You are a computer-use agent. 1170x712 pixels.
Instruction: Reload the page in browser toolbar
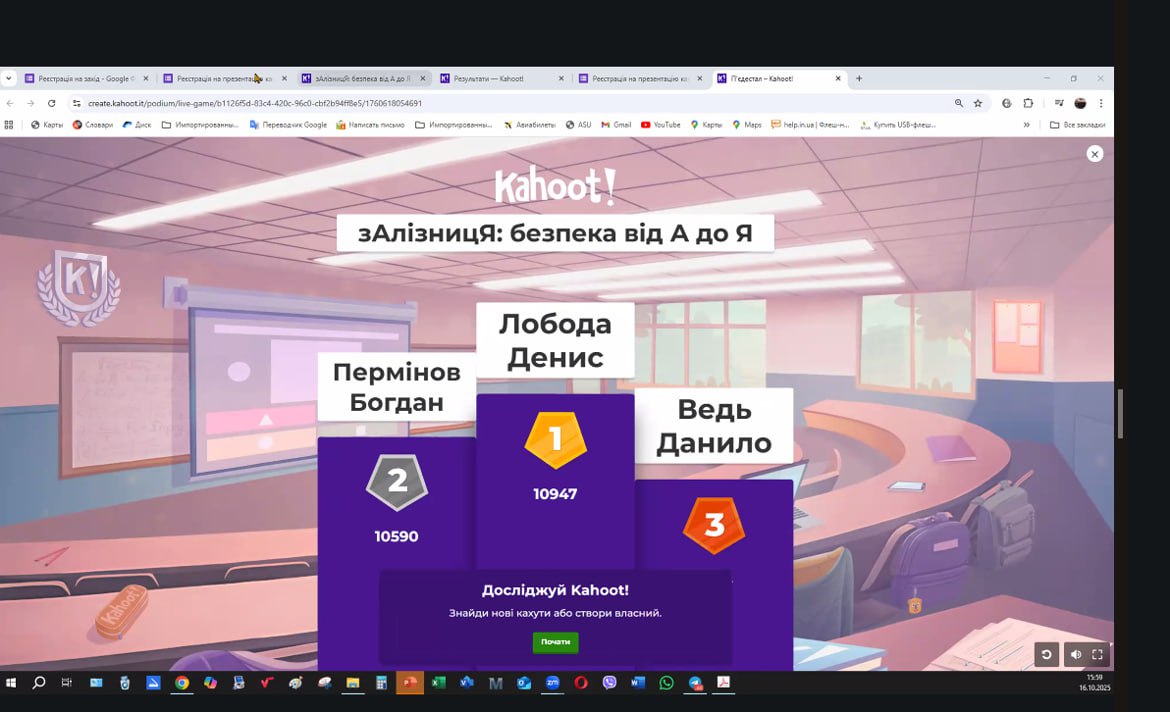click(x=52, y=103)
